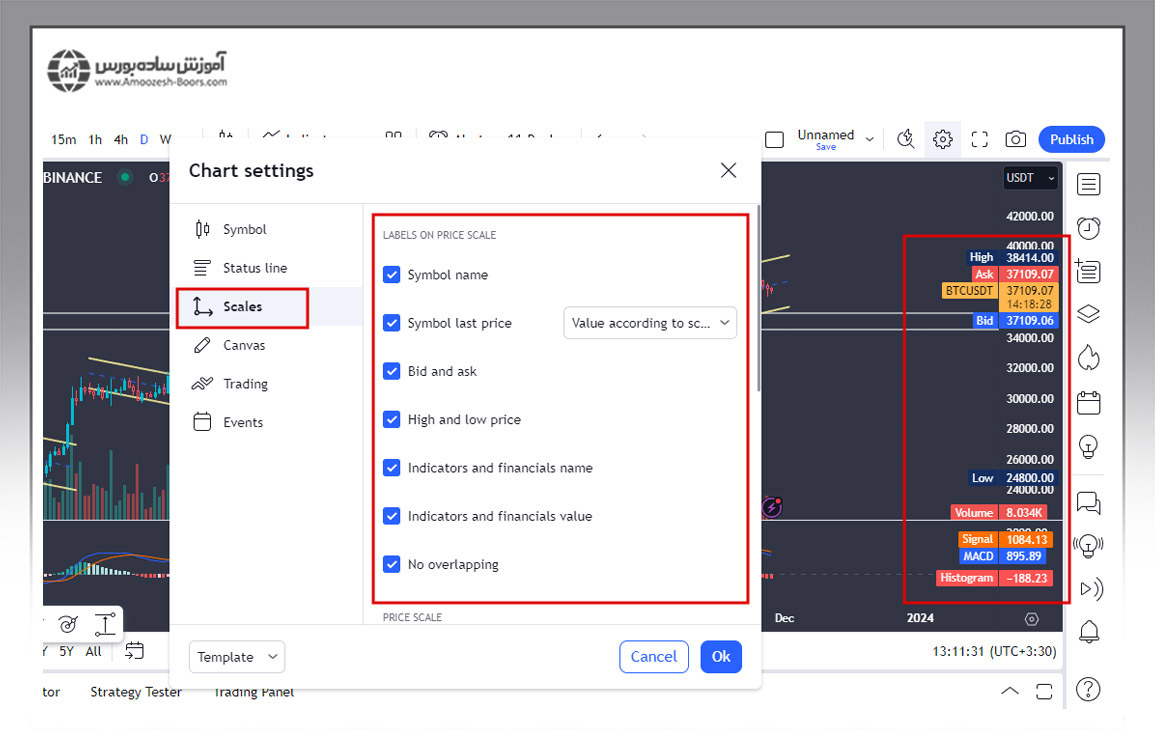Disable the No overlapping checkbox

coord(392,564)
